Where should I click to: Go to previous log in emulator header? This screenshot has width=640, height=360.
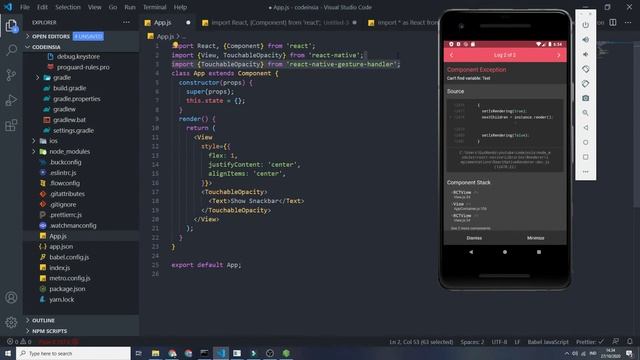452,55
